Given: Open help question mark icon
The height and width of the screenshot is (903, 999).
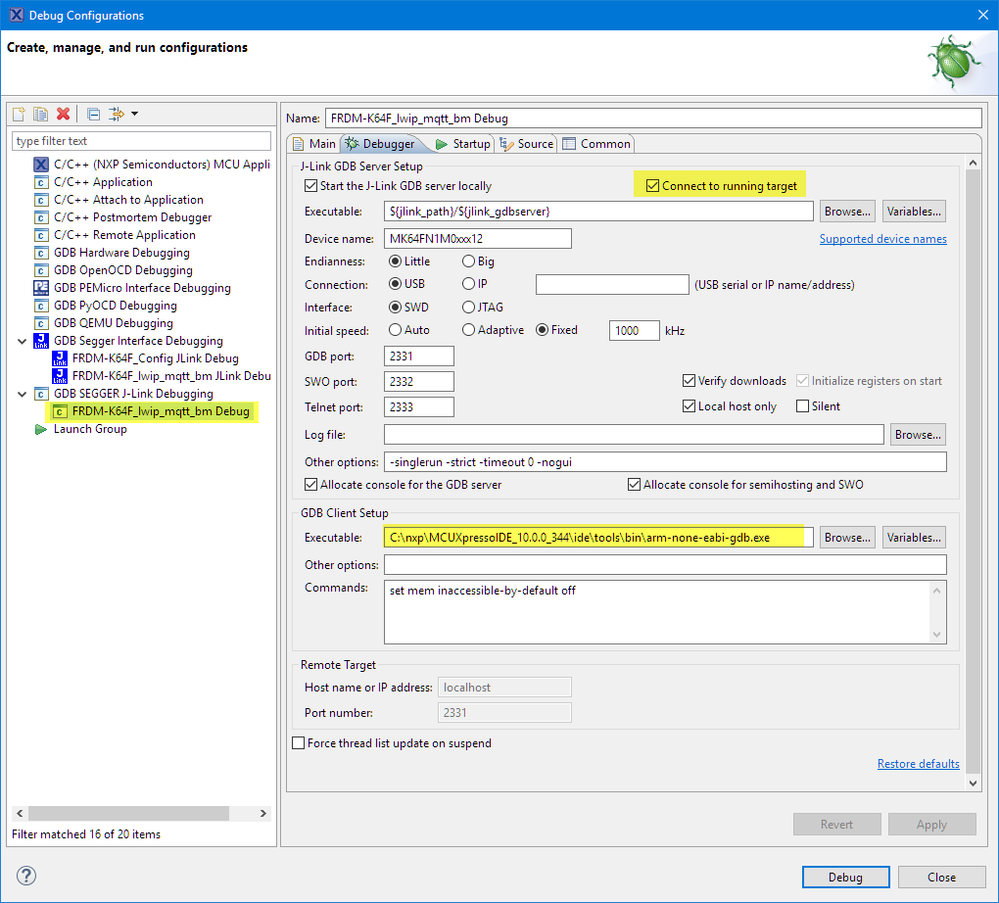Looking at the screenshot, I should (x=26, y=876).
